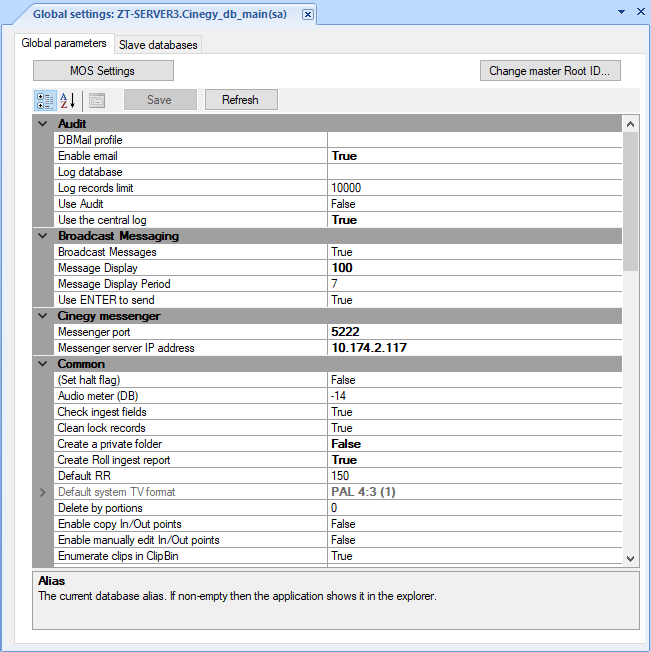The image size is (651, 652).
Task: Select the Clean lock records row
Action: [x=338, y=428]
